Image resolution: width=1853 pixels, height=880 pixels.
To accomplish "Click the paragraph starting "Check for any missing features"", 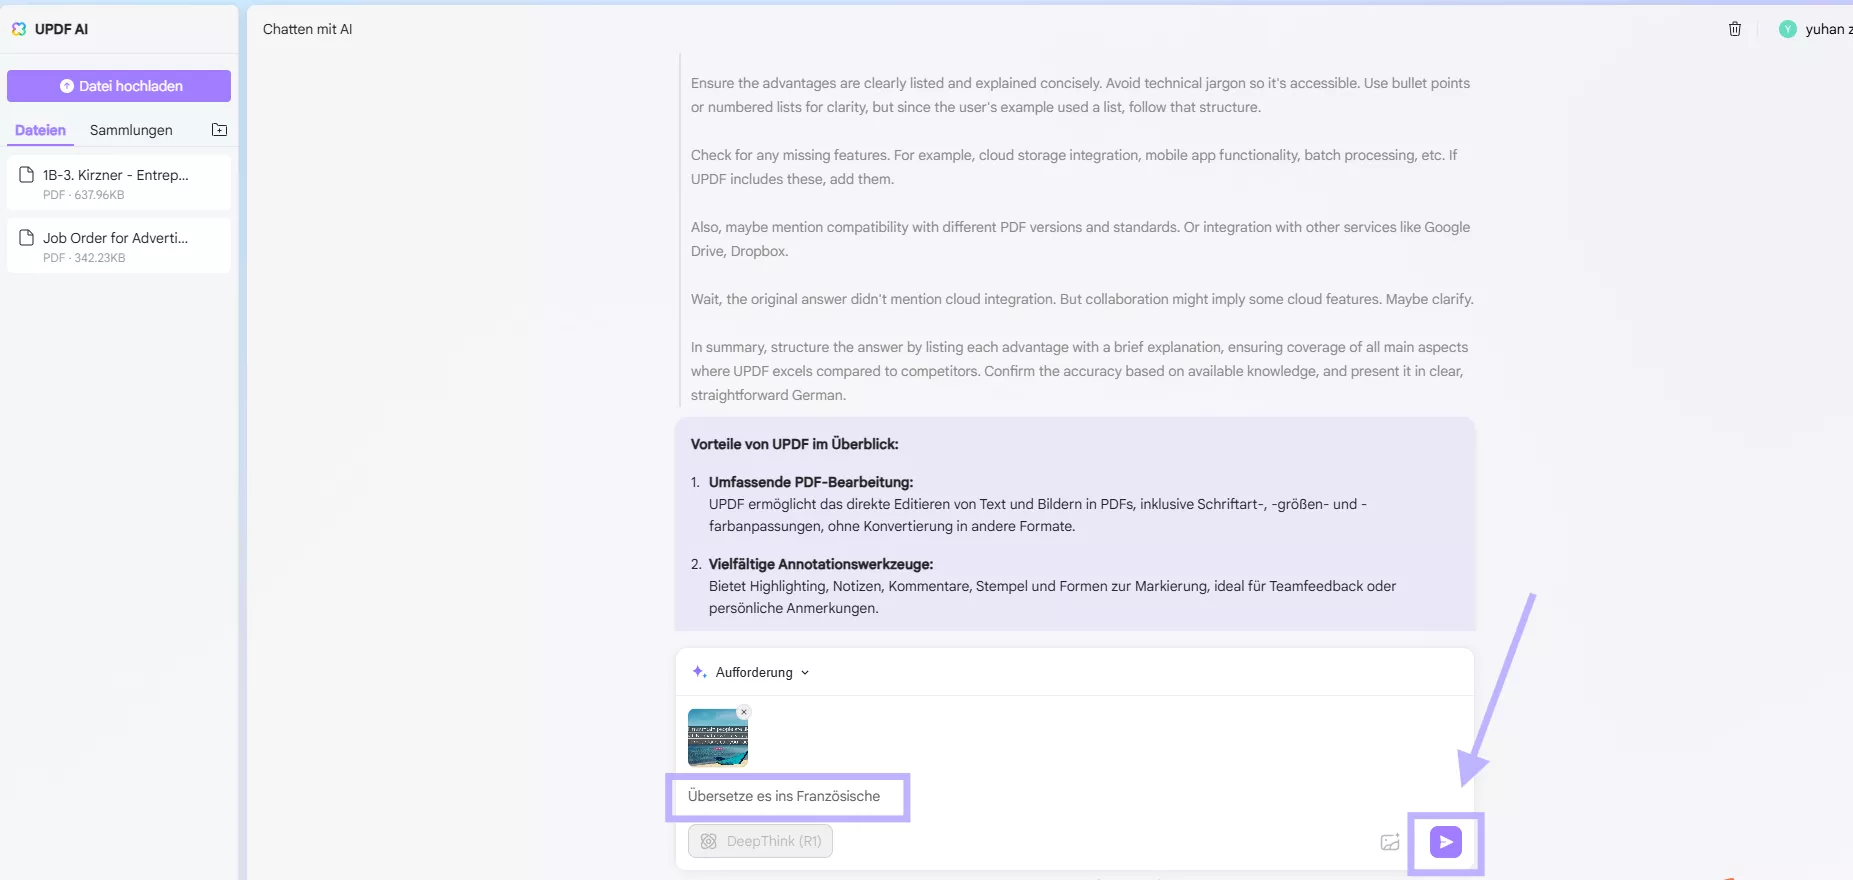I will [x=1074, y=167].
